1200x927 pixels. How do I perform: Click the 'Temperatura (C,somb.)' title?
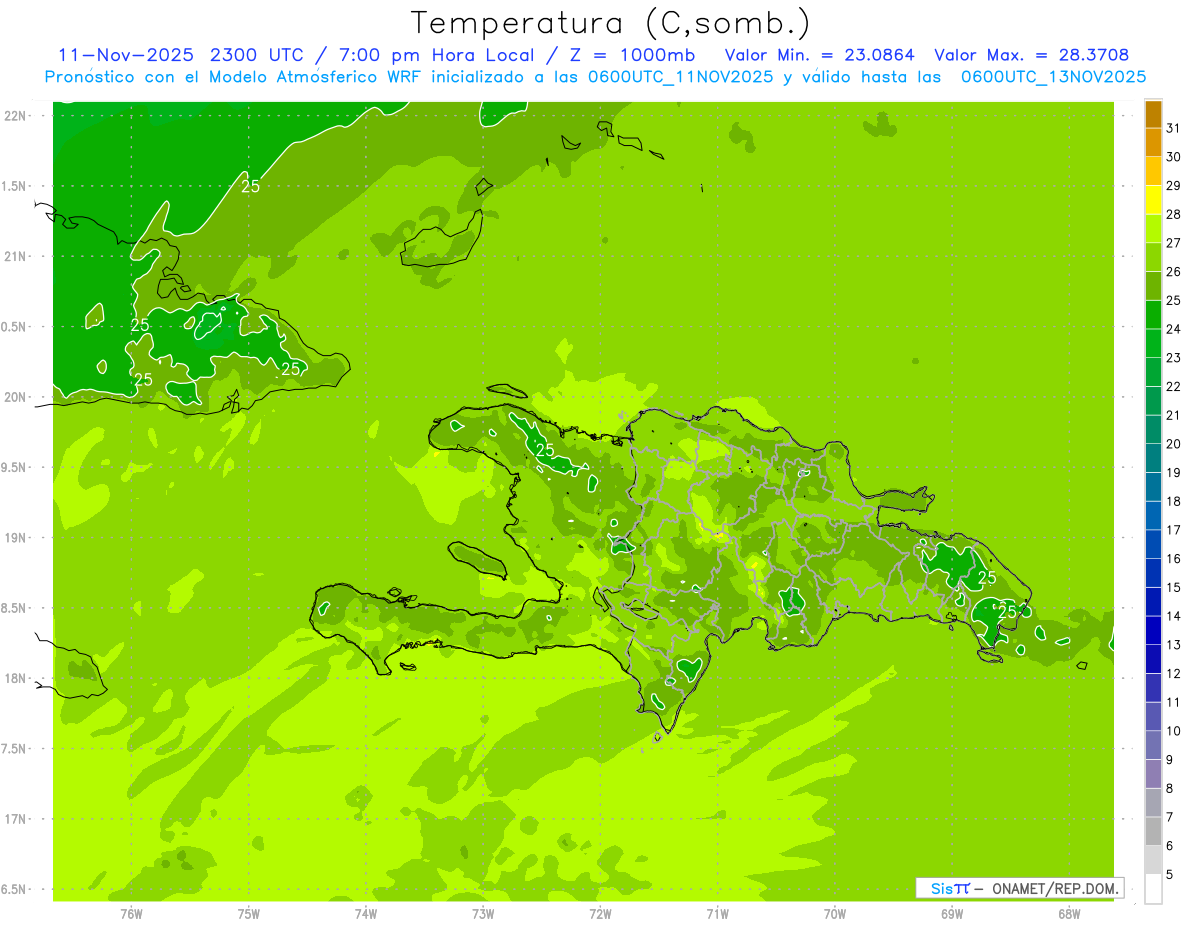(611, 23)
